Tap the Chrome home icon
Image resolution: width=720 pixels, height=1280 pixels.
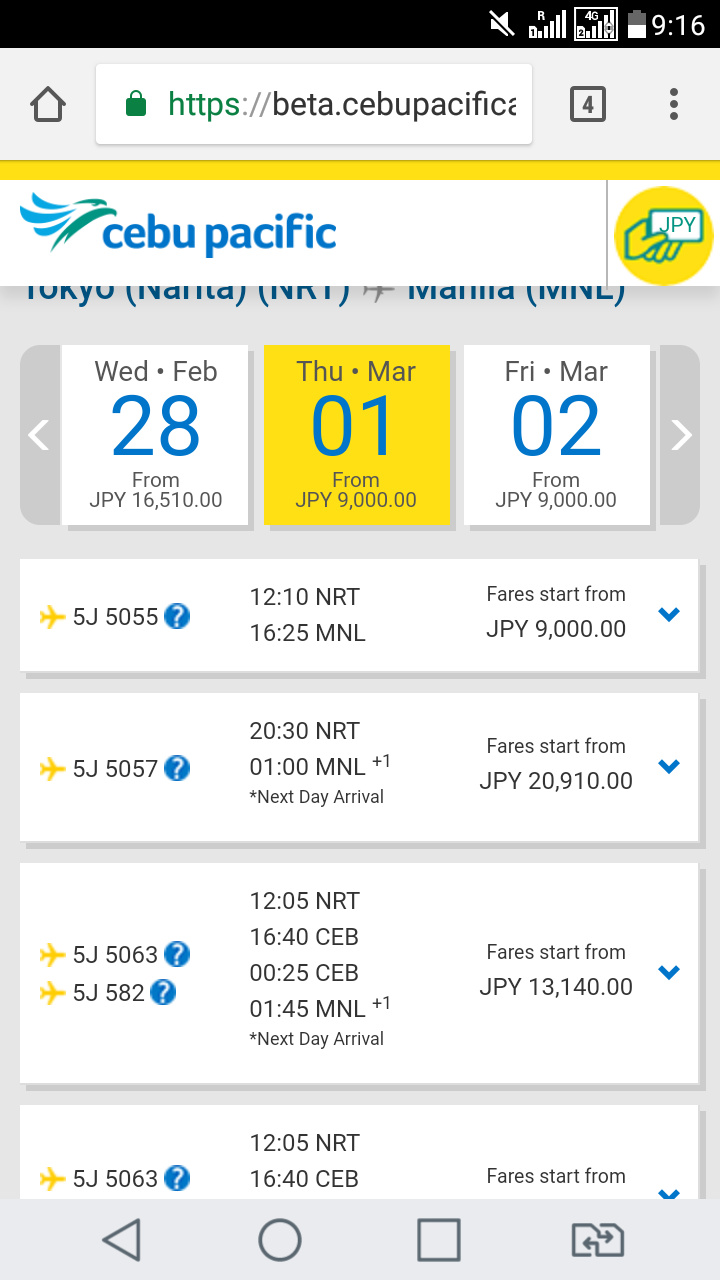pos(48,104)
